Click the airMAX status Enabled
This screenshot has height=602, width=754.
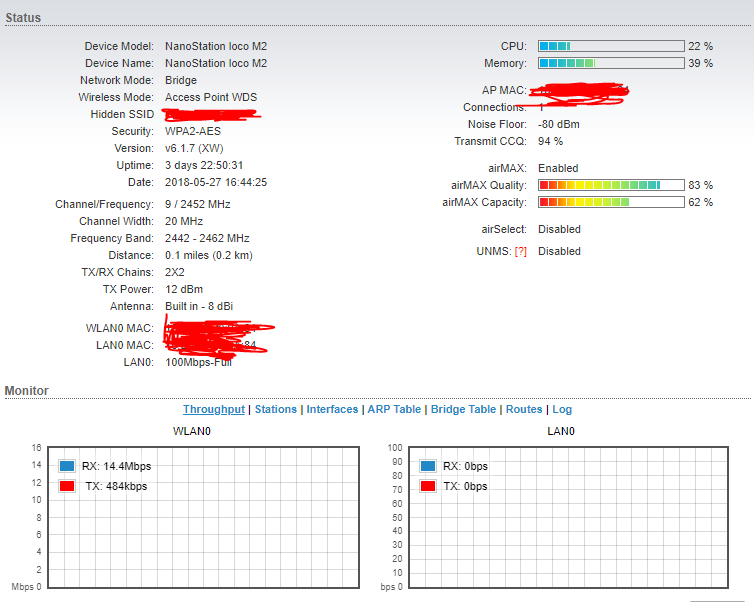coord(558,168)
